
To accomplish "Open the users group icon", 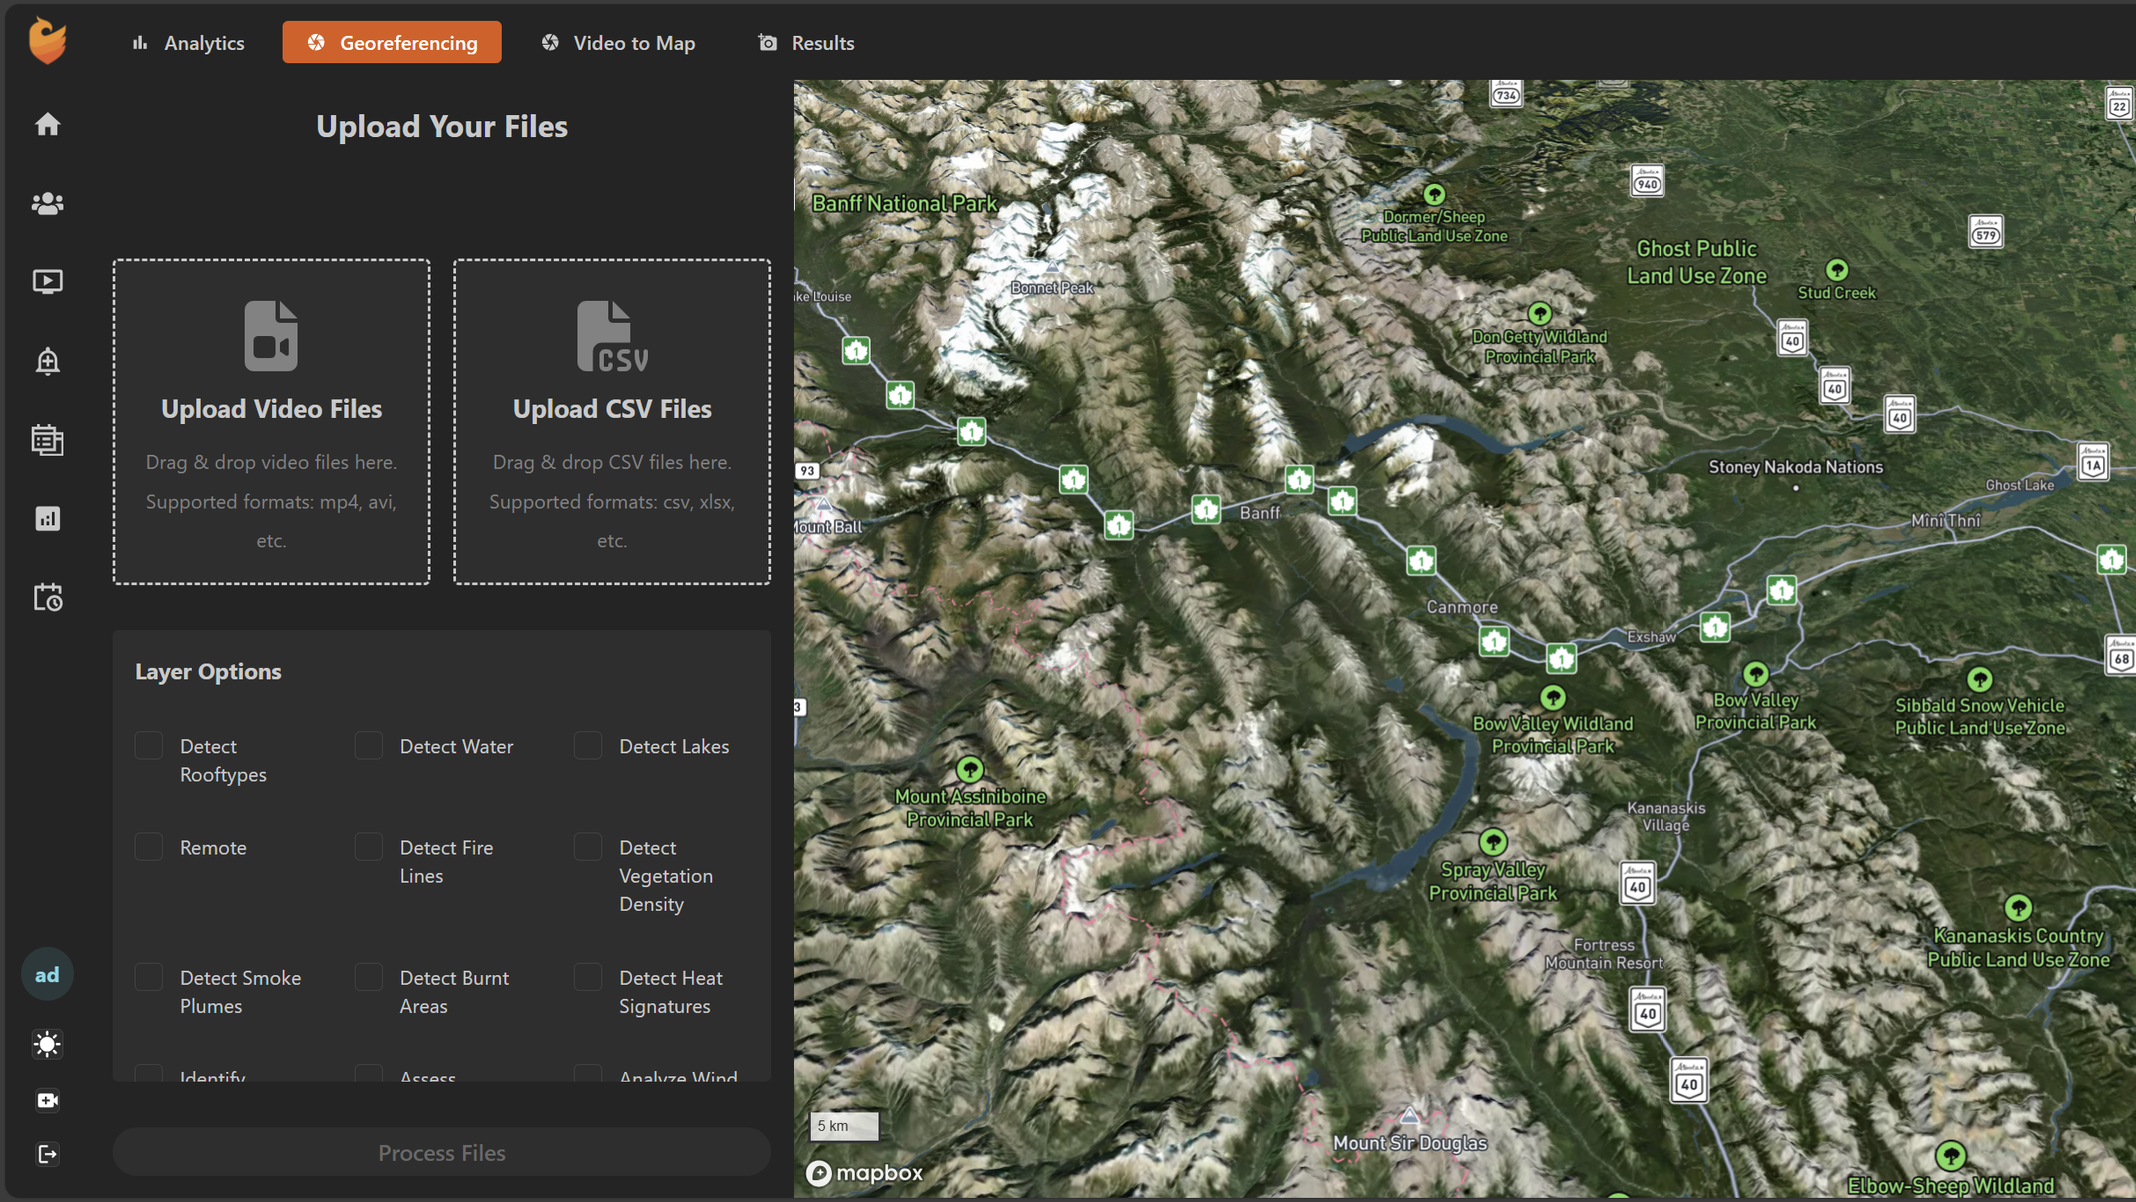I will click(x=47, y=203).
